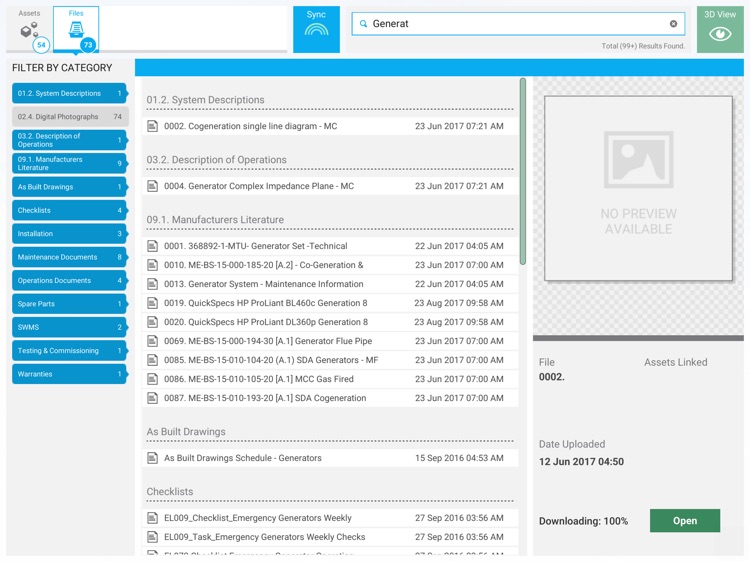Select 0002. Cogeneration single line diagram - MC
This screenshot has width=750, height=562.
click(330, 126)
